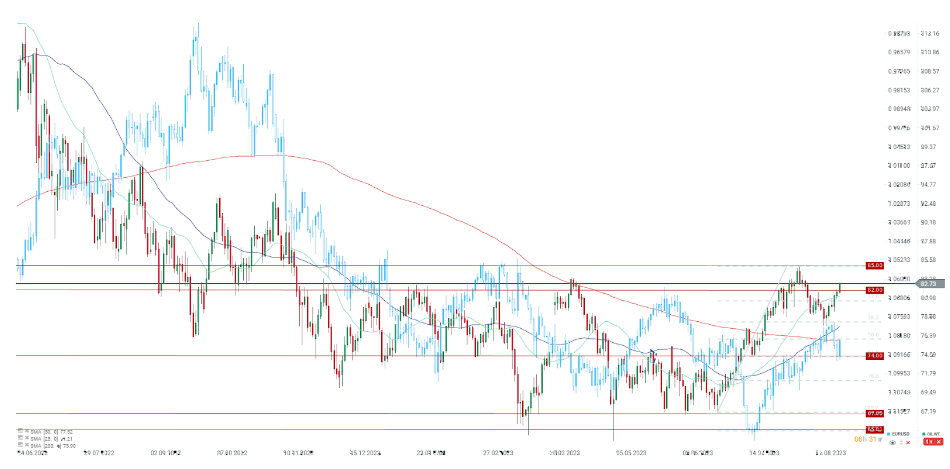
Task: Select the 74.00 horizontal level label
Action: (873, 356)
